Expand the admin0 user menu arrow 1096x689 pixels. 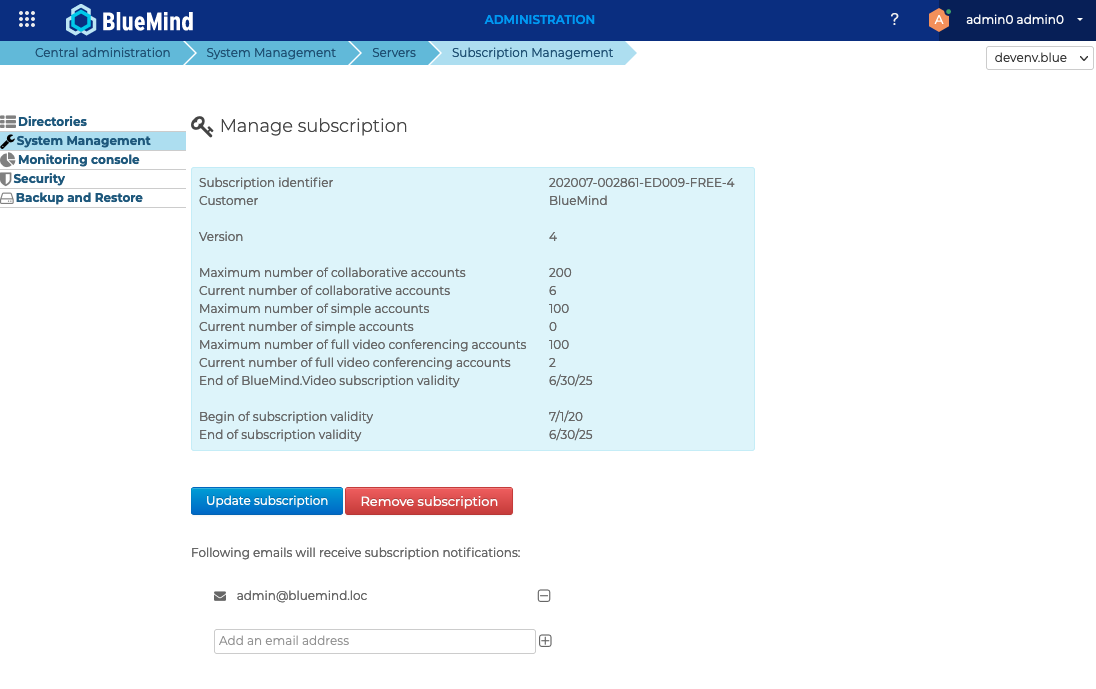[1080, 20]
